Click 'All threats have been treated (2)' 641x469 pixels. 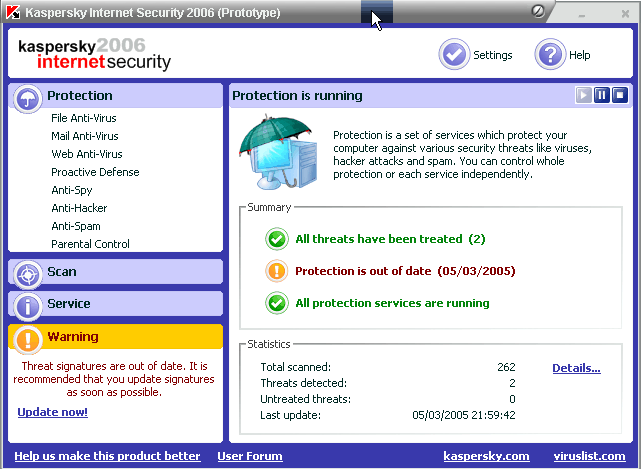click(390, 239)
